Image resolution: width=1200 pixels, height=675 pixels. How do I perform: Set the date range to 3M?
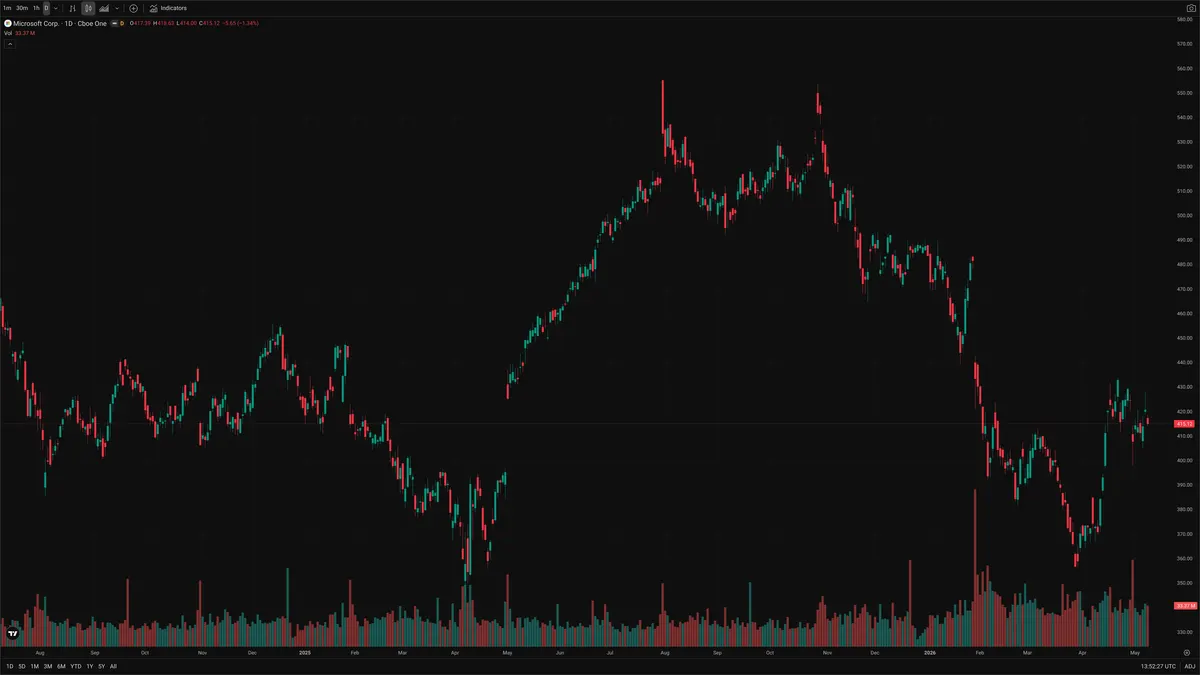pyautogui.click(x=48, y=666)
